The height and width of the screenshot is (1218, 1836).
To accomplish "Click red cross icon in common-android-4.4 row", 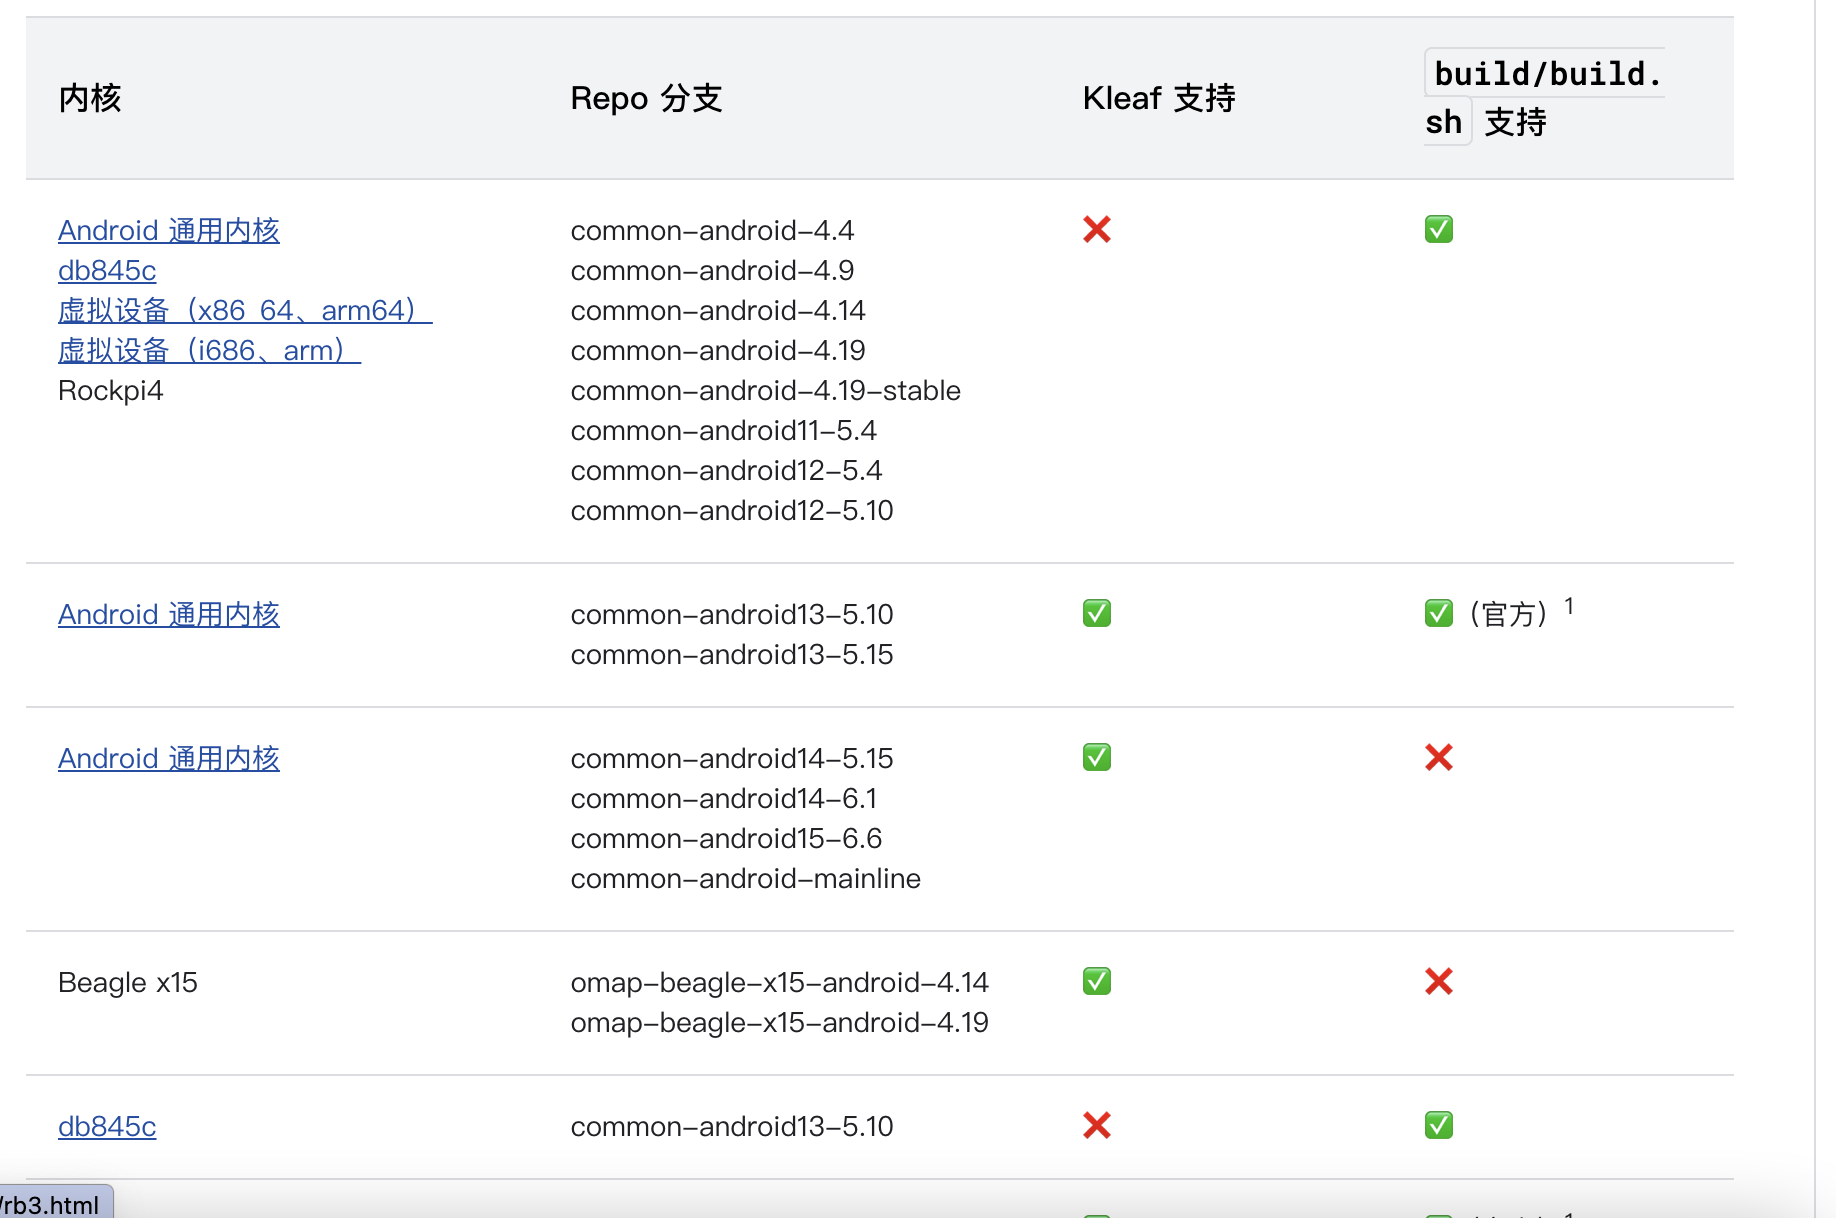I will [x=1097, y=230].
